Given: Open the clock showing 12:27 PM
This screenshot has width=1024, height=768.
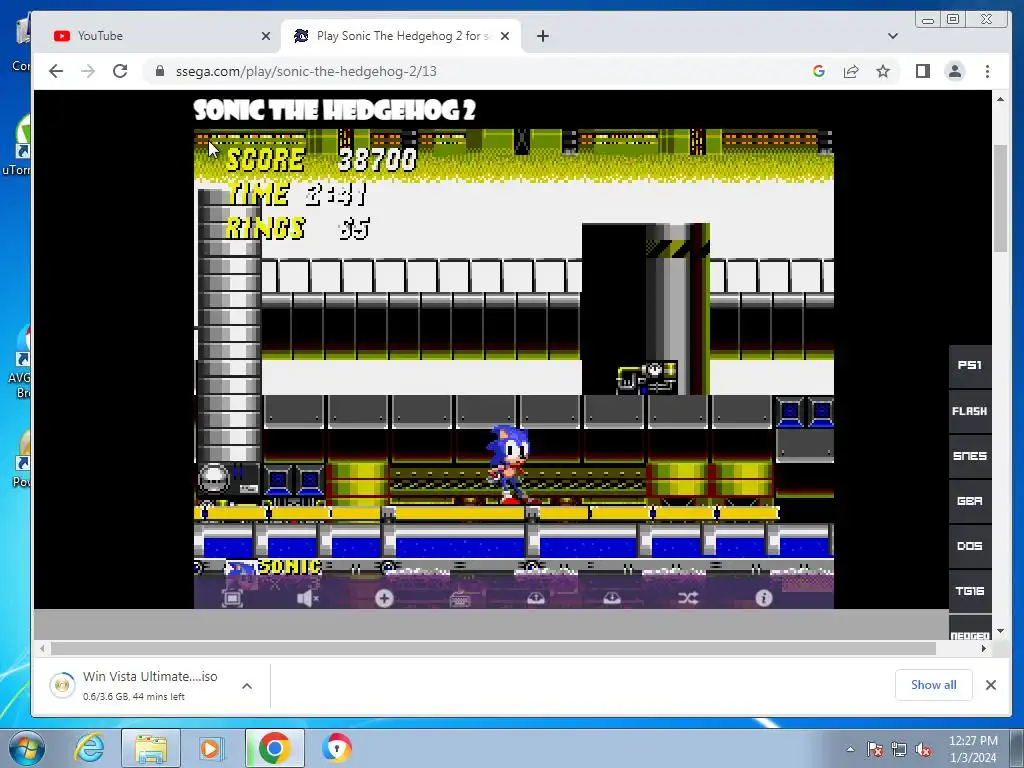Looking at the screenshot, I should point(973,749).
